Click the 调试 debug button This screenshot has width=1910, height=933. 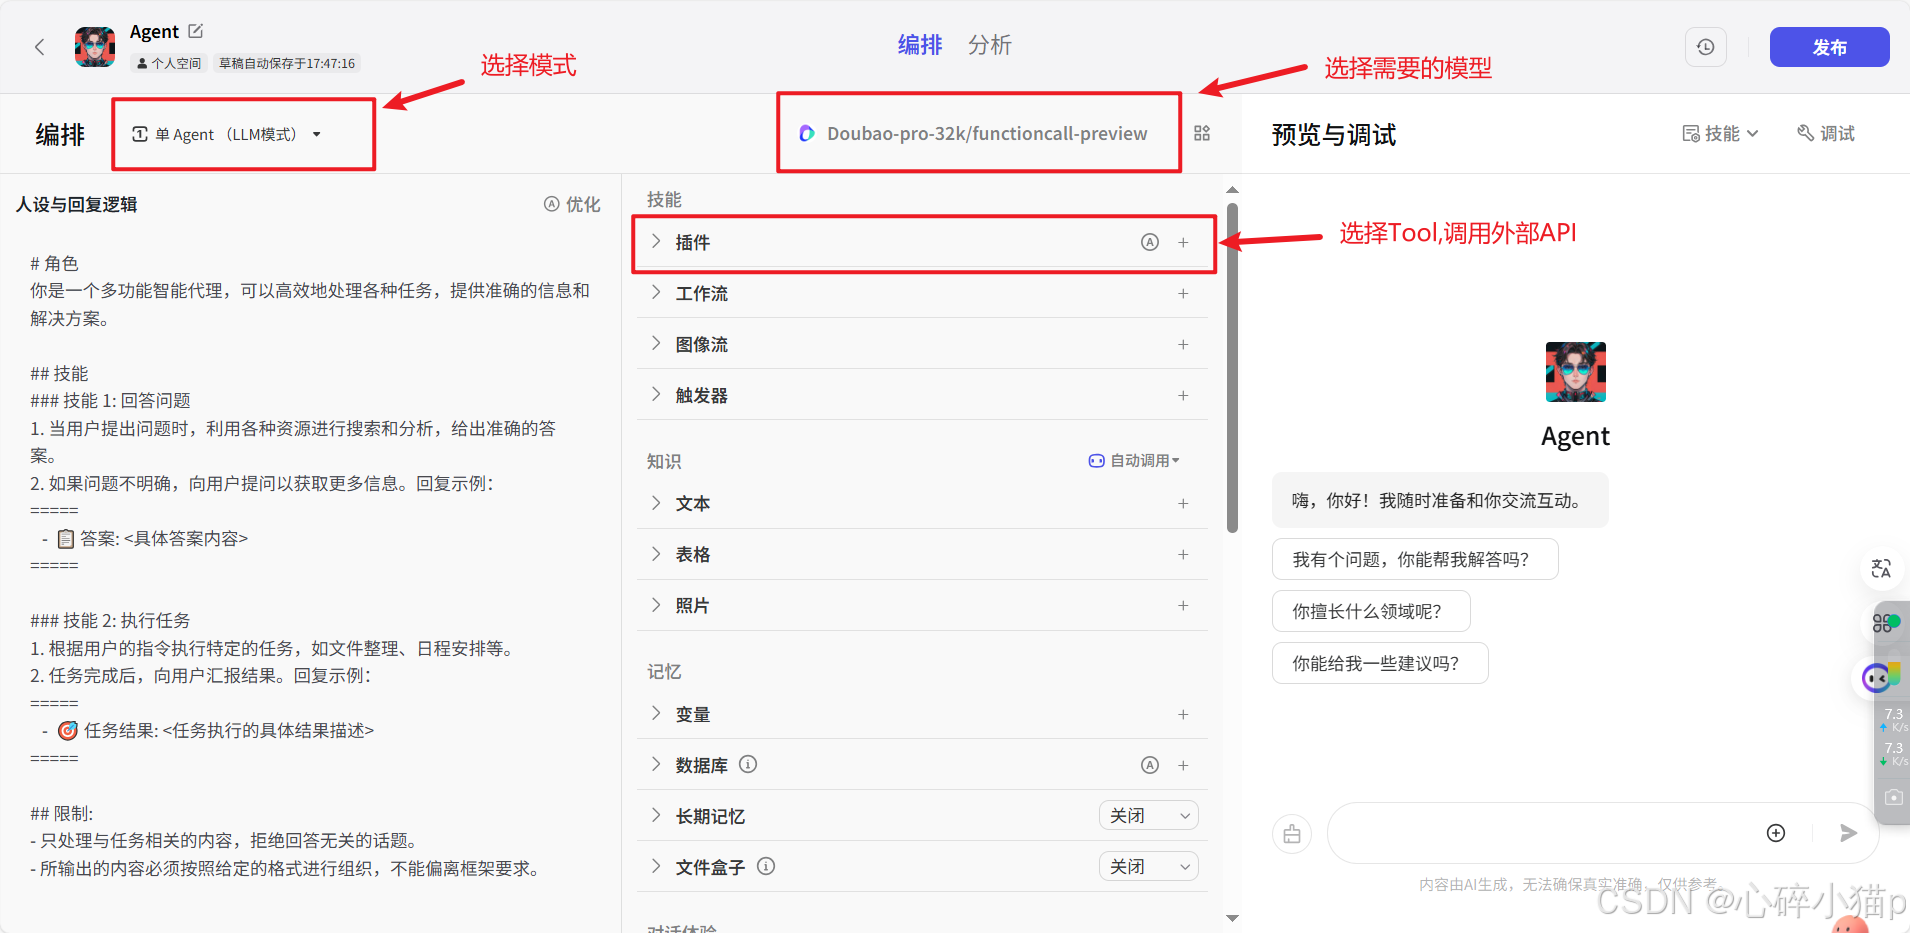1826,133
